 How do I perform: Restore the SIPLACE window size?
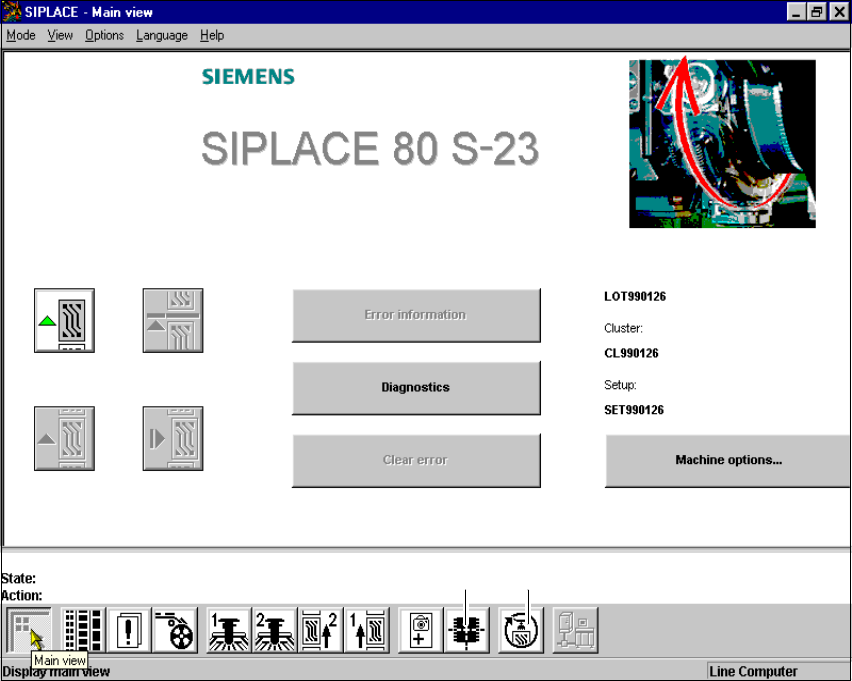pyautogui.click(x=817, y=12)
